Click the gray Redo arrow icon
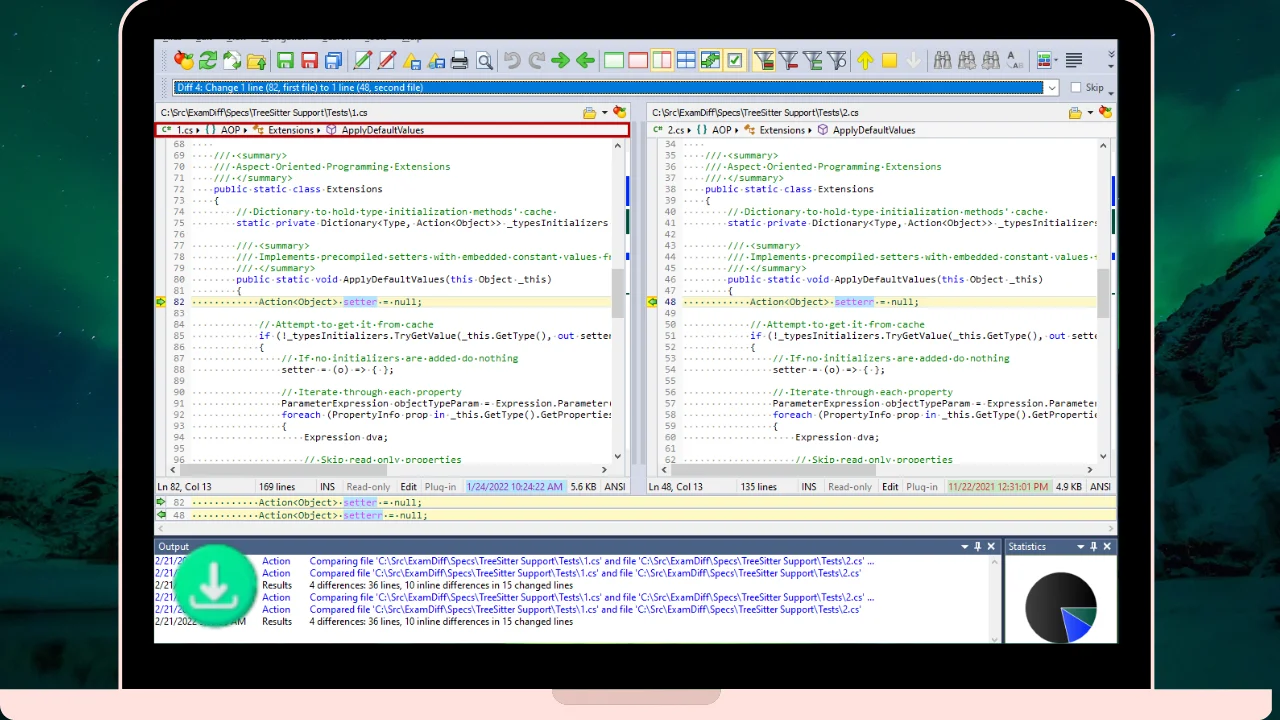Image resolution: width=1280 pixels, height=720 pixels. pyautogui.click(x=536, y=61)
